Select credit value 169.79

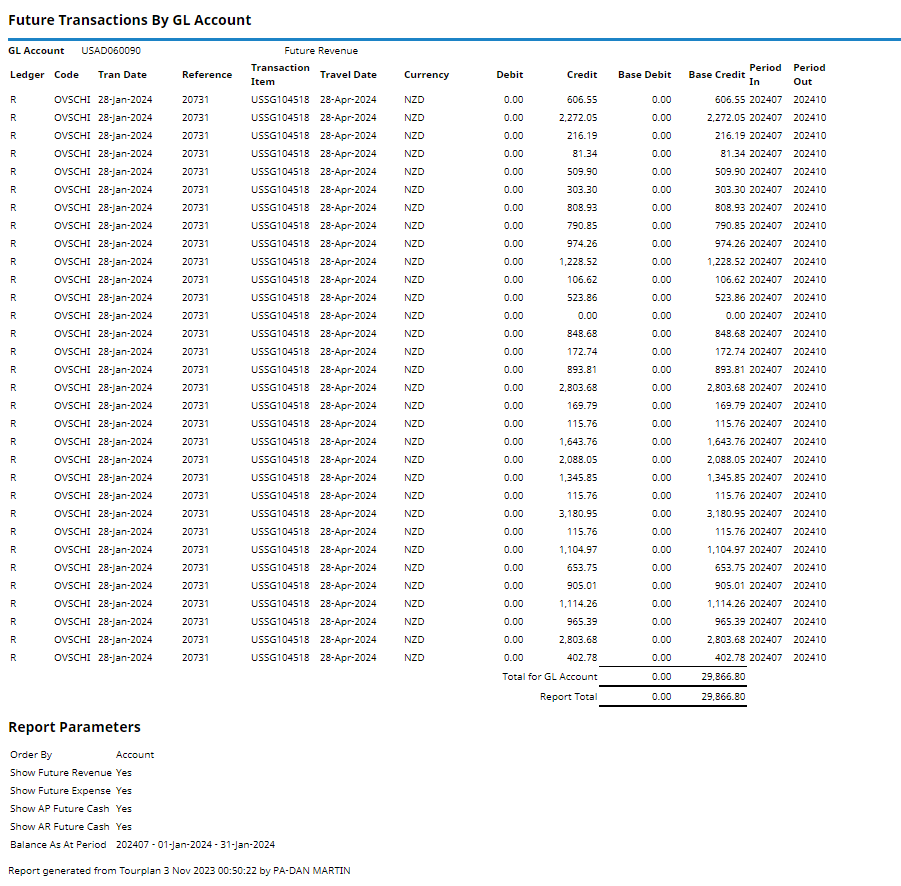(x=582, y=406)
